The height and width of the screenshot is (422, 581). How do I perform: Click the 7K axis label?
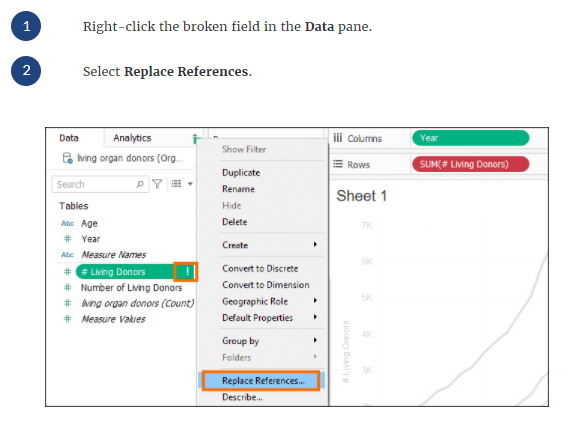click(367, 226)
